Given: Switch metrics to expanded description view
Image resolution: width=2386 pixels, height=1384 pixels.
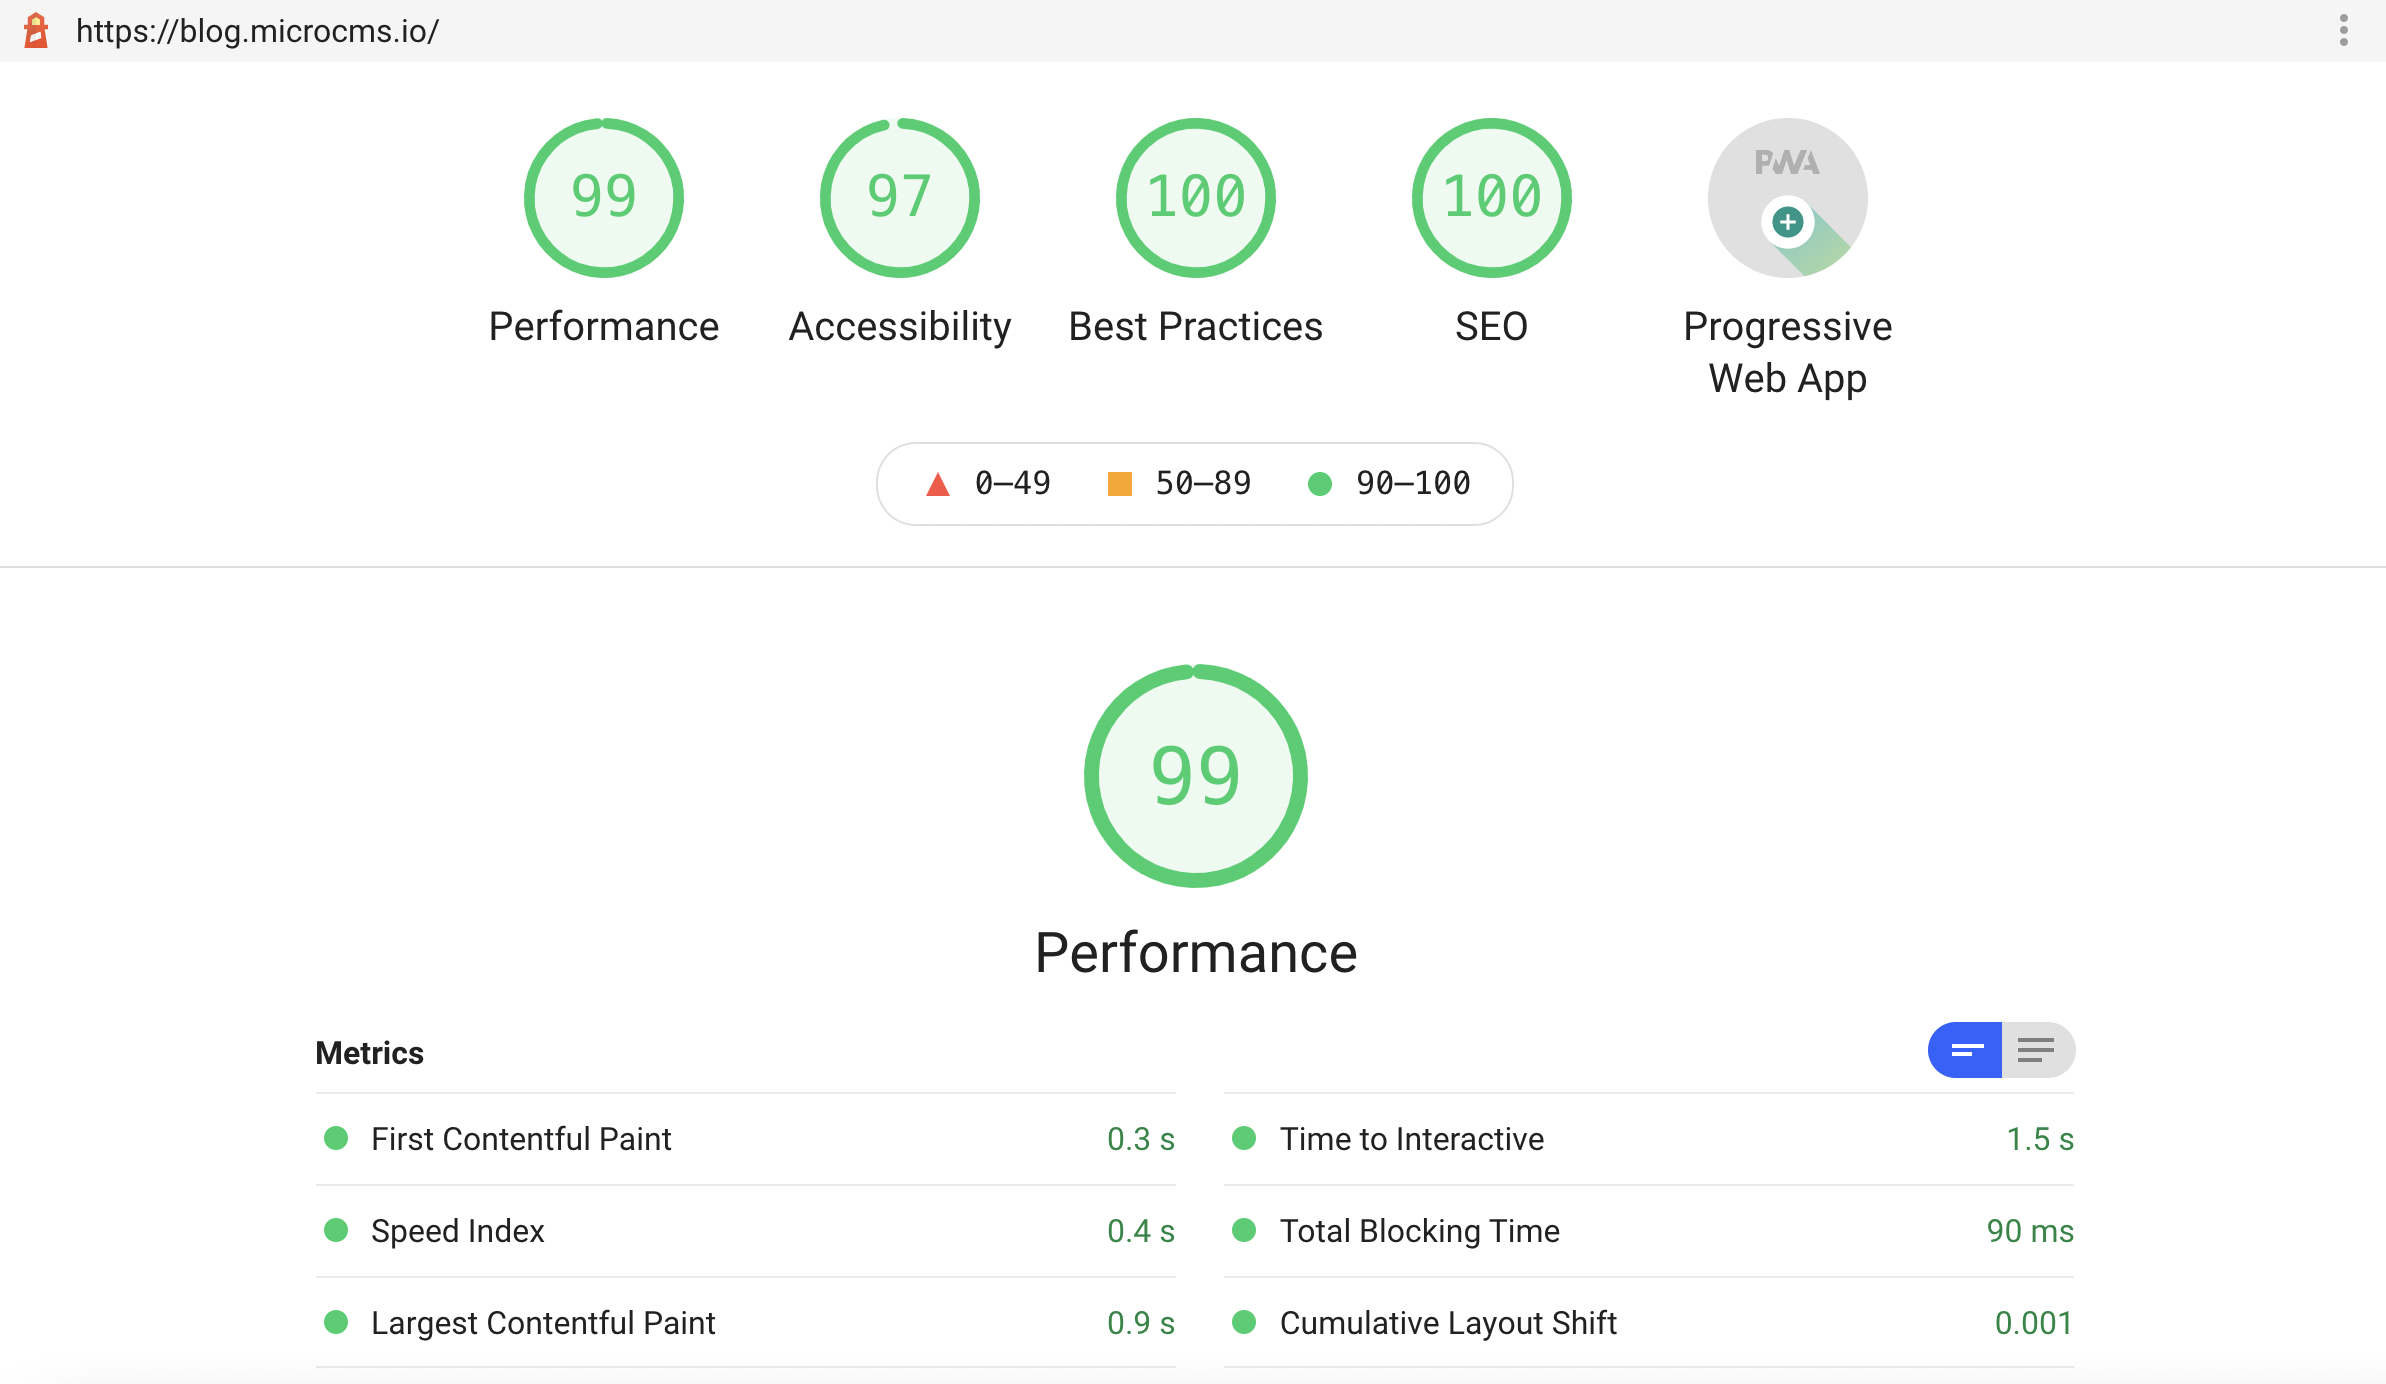Looking at the screenshot, I should point(2037,1050).
